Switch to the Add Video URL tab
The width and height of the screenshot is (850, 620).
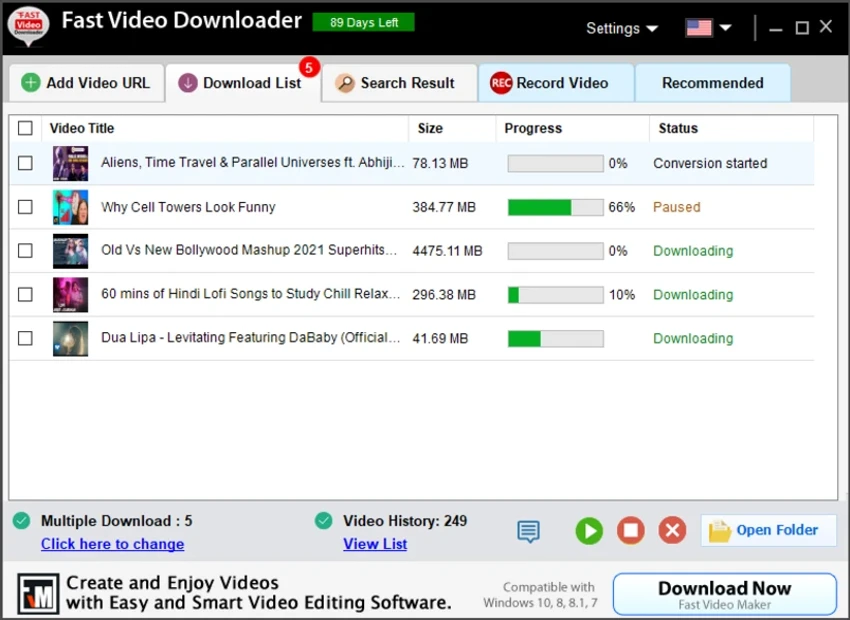tap(87, 83)
